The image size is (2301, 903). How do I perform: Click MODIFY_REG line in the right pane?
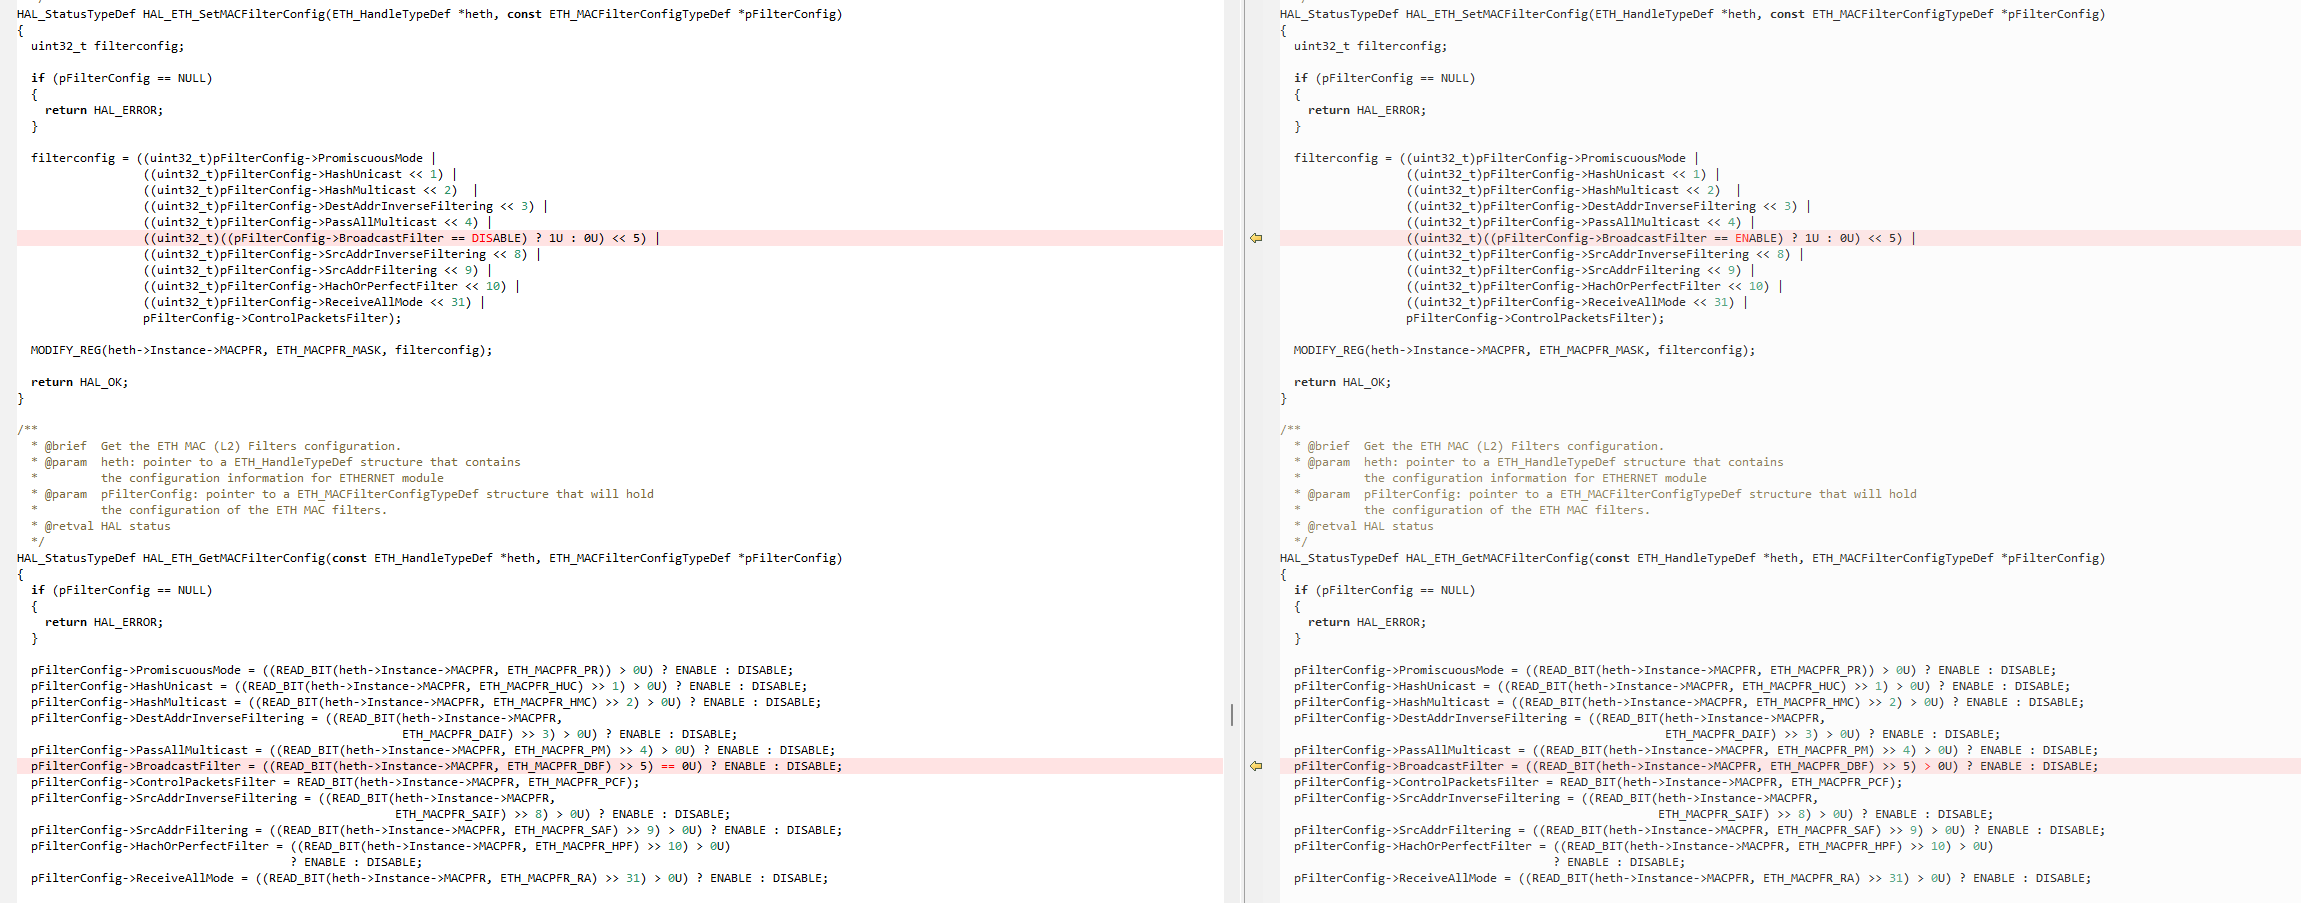1524,350
